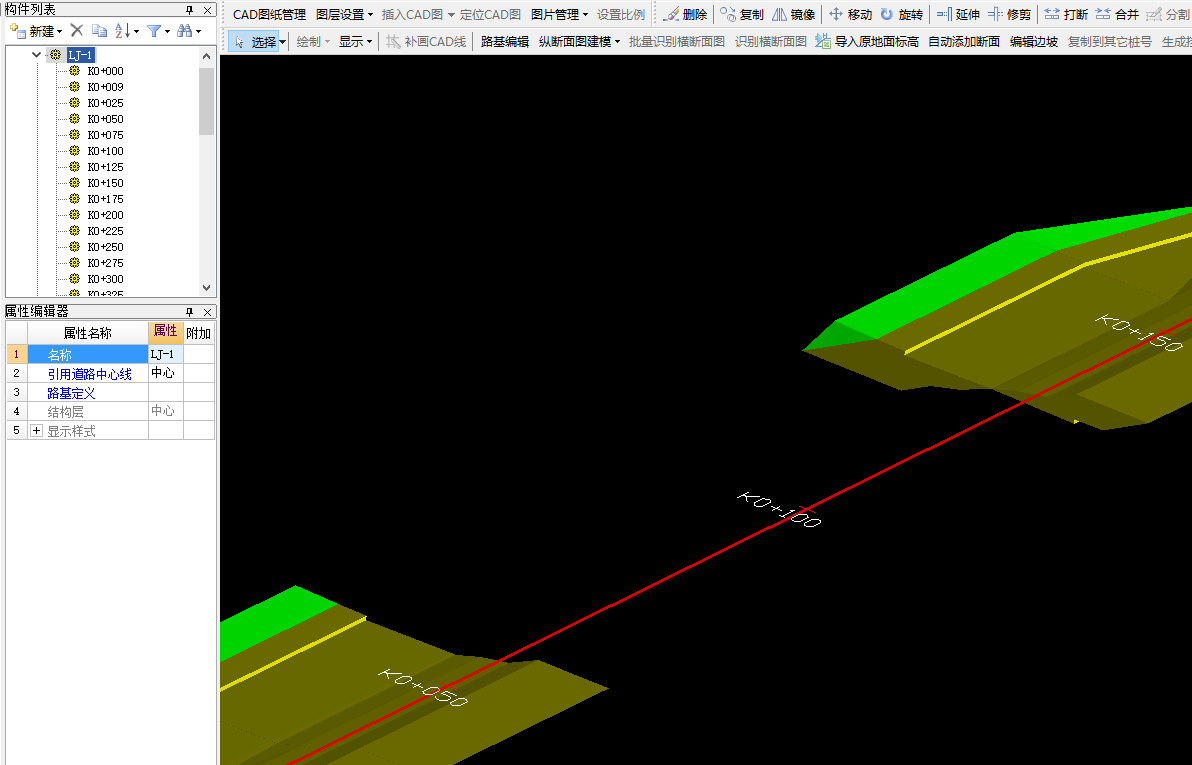This screenshot has width=1192, height=765.
Task: Toggle pin on 属性编辑器 panel
Action: [189, 312]
